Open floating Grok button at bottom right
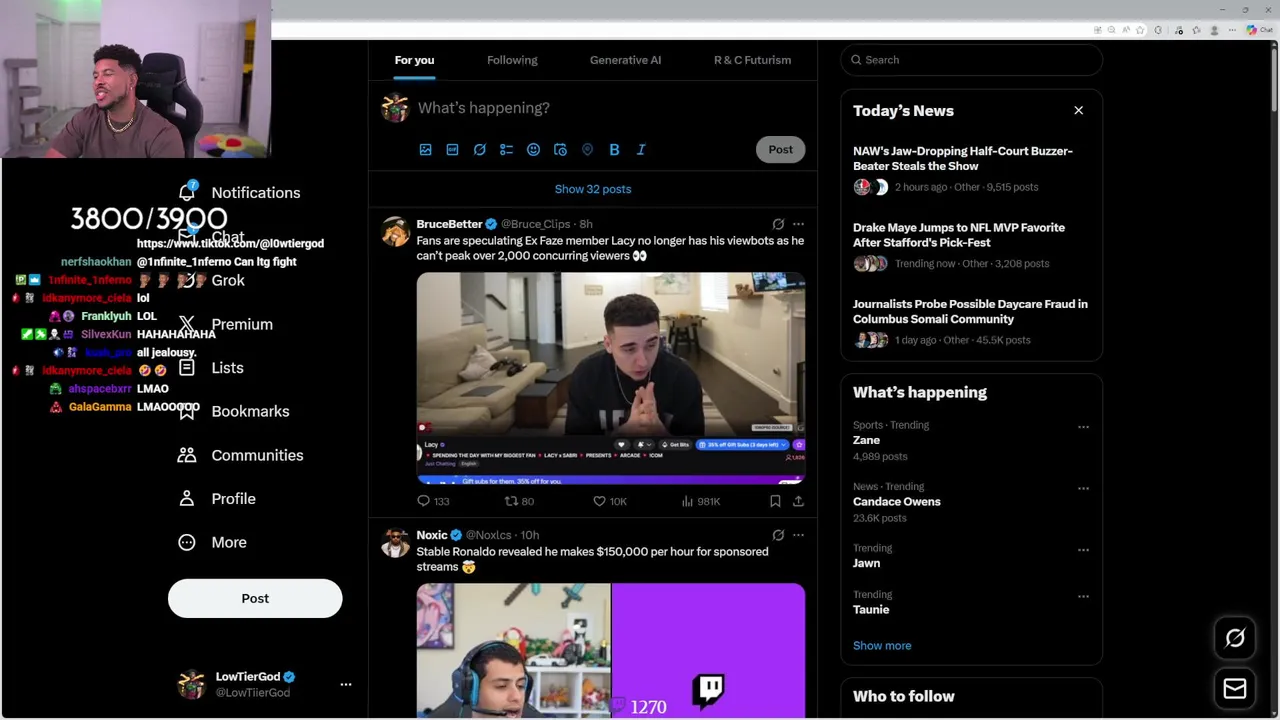The height and width of the screenshot is (720, 1280). [1235, 638]
